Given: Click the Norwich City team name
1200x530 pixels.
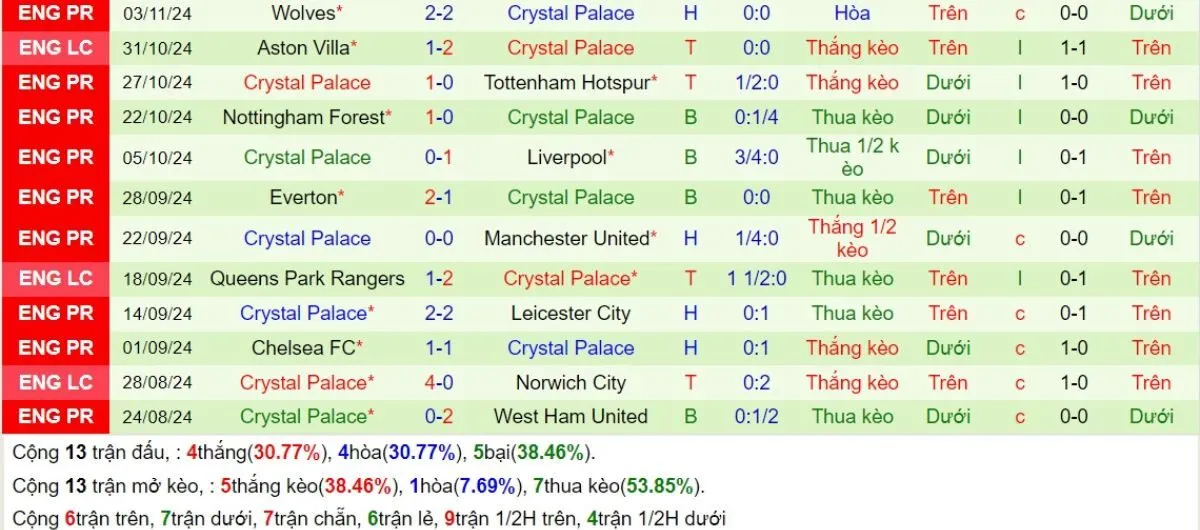Looking at the screenshot, I should tap(570, 382).
